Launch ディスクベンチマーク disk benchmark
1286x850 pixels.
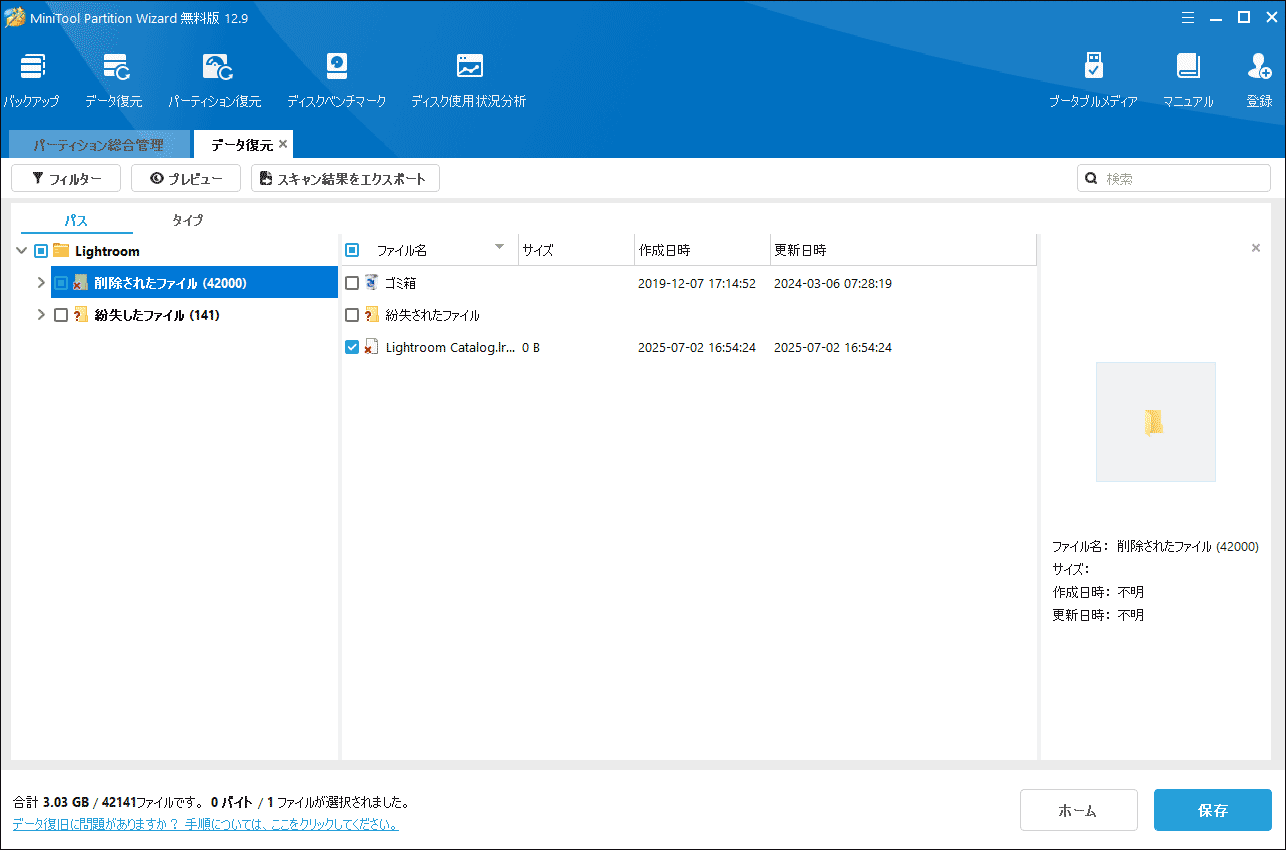click(x=337, y=80)
